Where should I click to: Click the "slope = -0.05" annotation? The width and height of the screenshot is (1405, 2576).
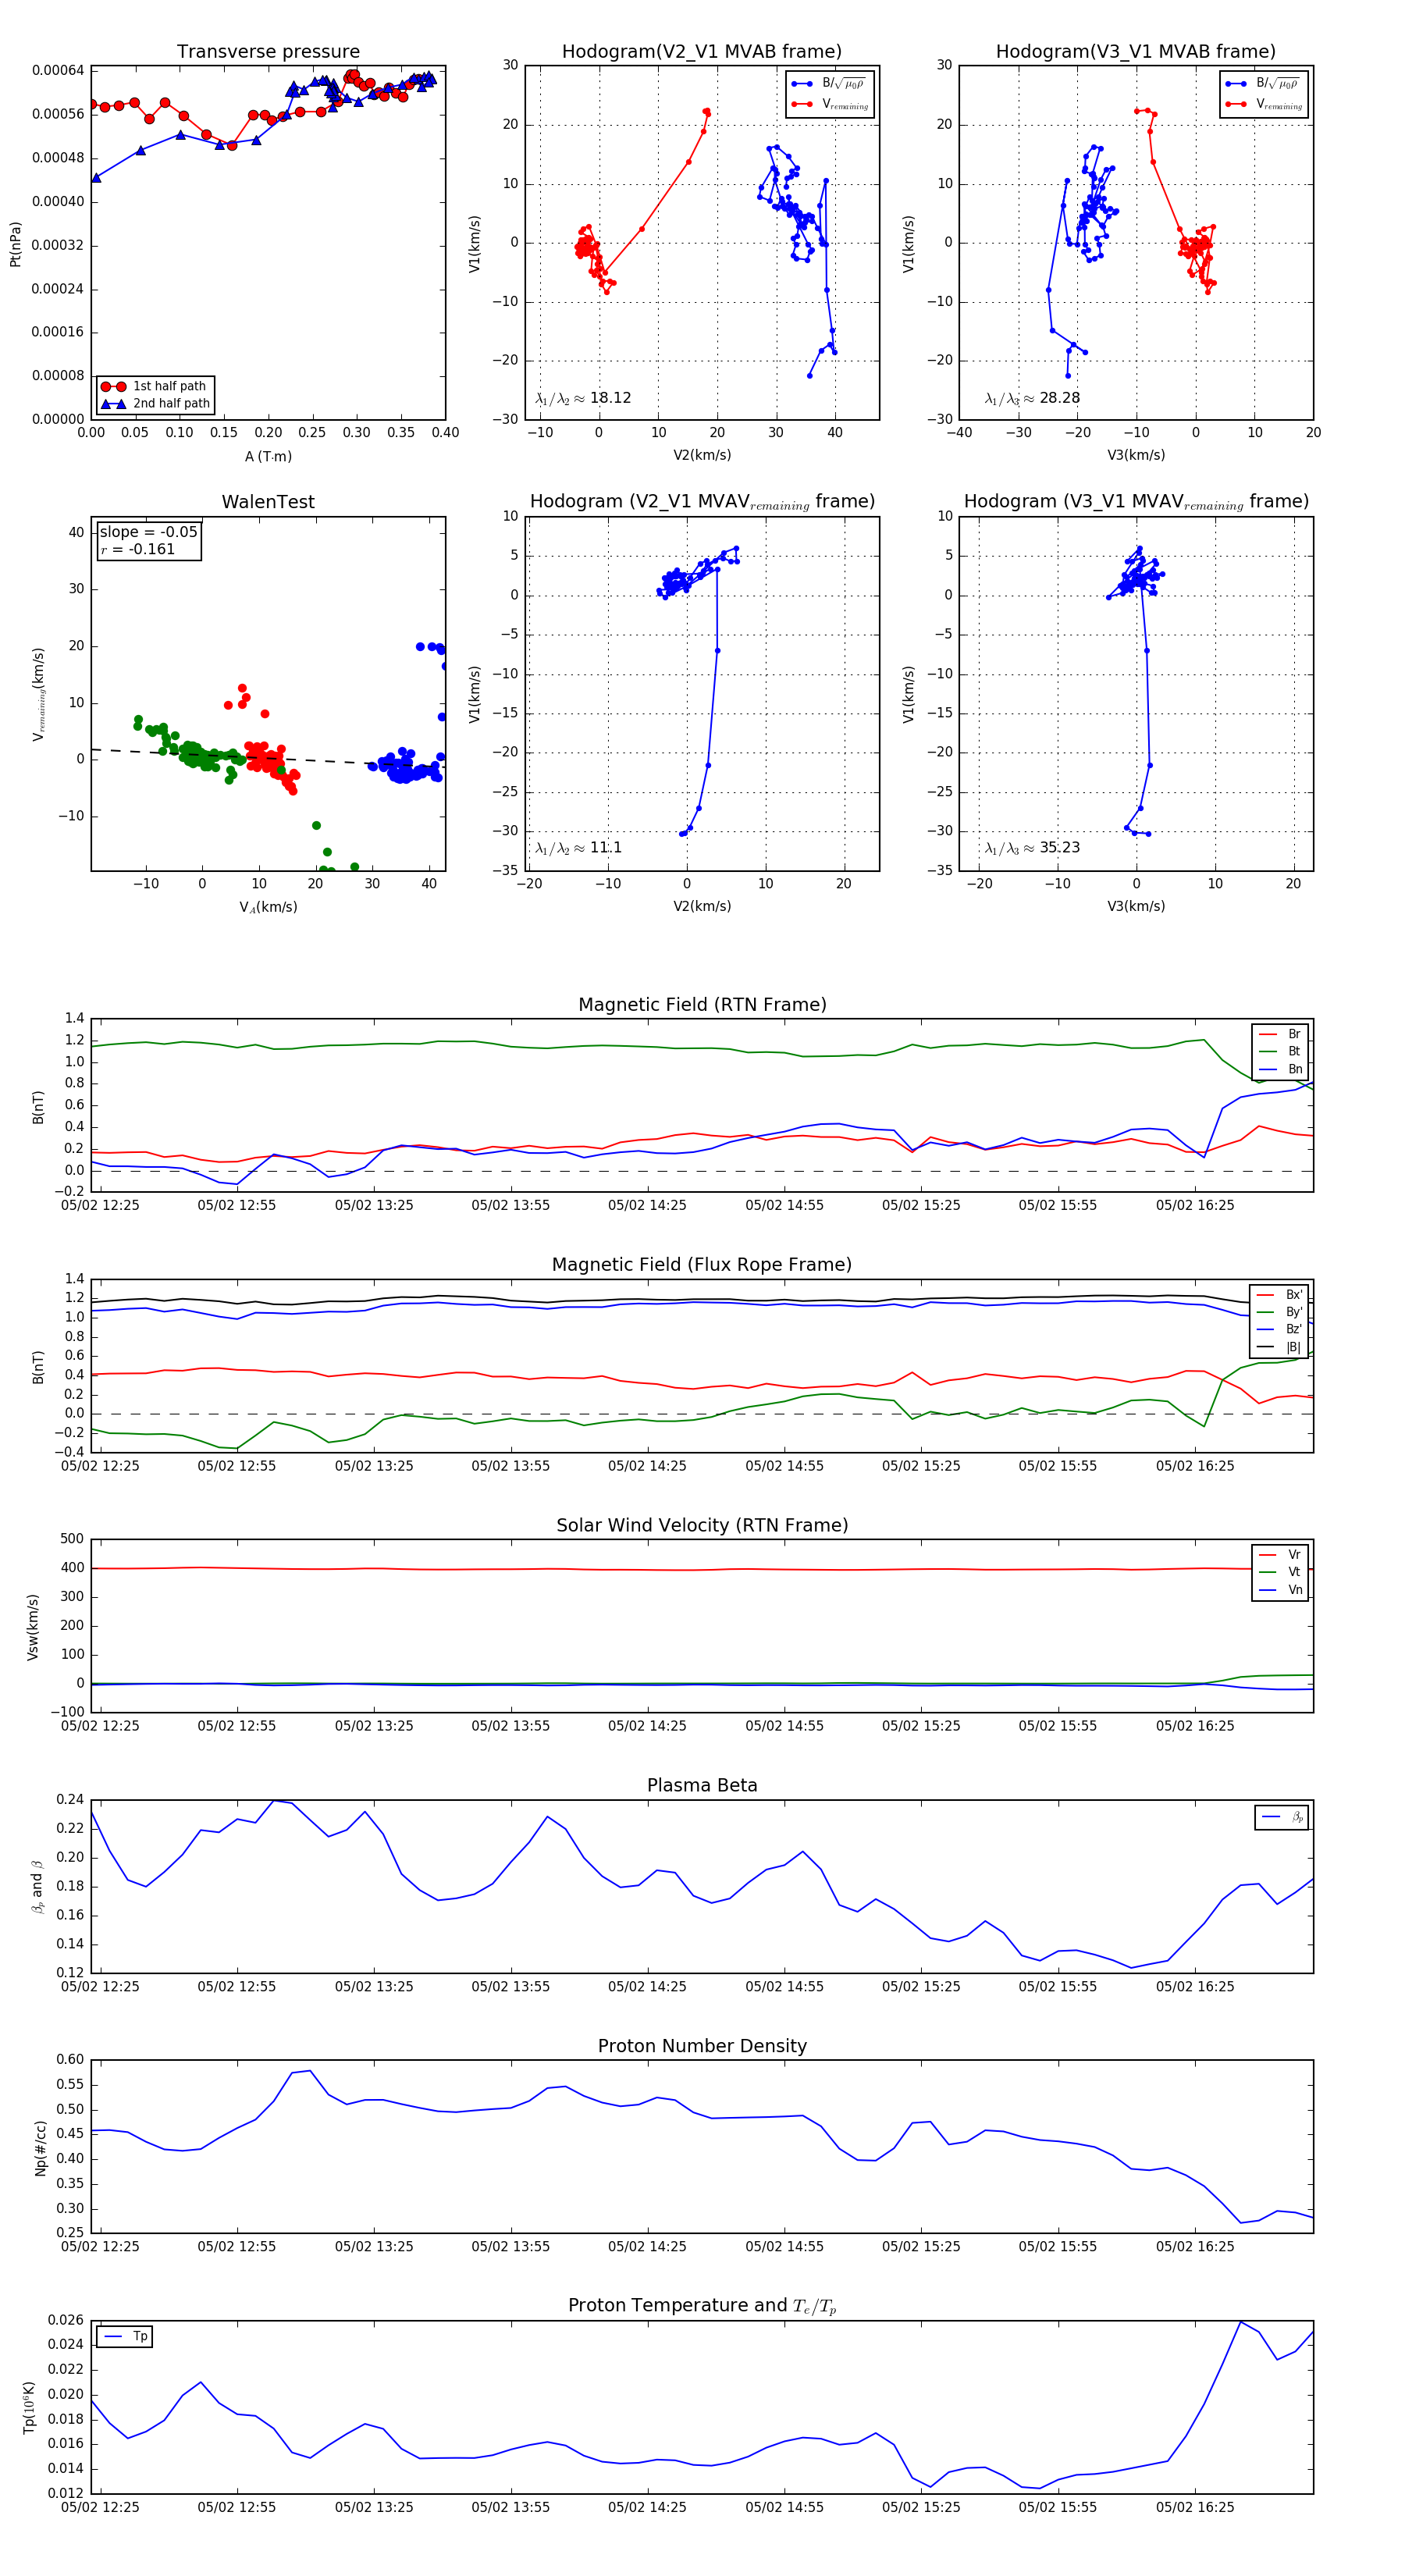pyautogui.click(x=149, y=532)
